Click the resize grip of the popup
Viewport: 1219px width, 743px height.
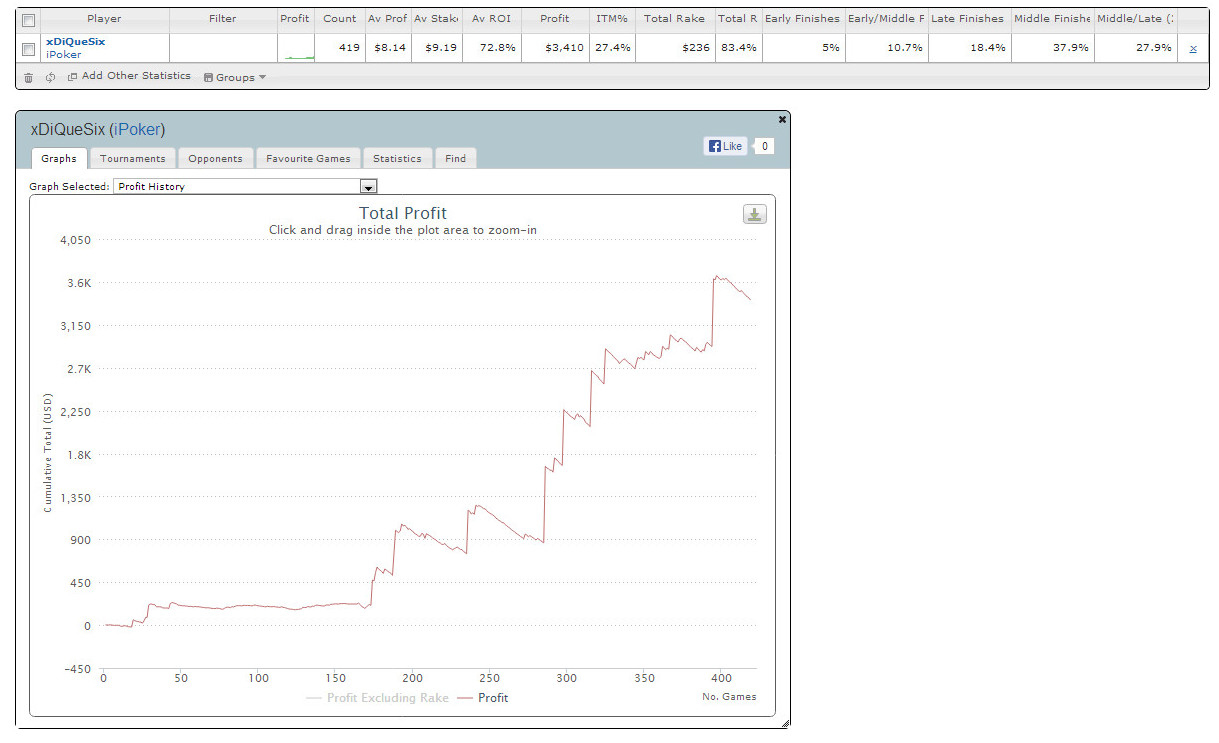785,722
